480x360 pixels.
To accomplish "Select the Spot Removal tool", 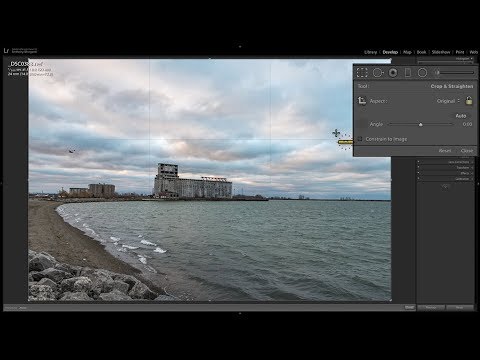I will click(x=378, y=72).
